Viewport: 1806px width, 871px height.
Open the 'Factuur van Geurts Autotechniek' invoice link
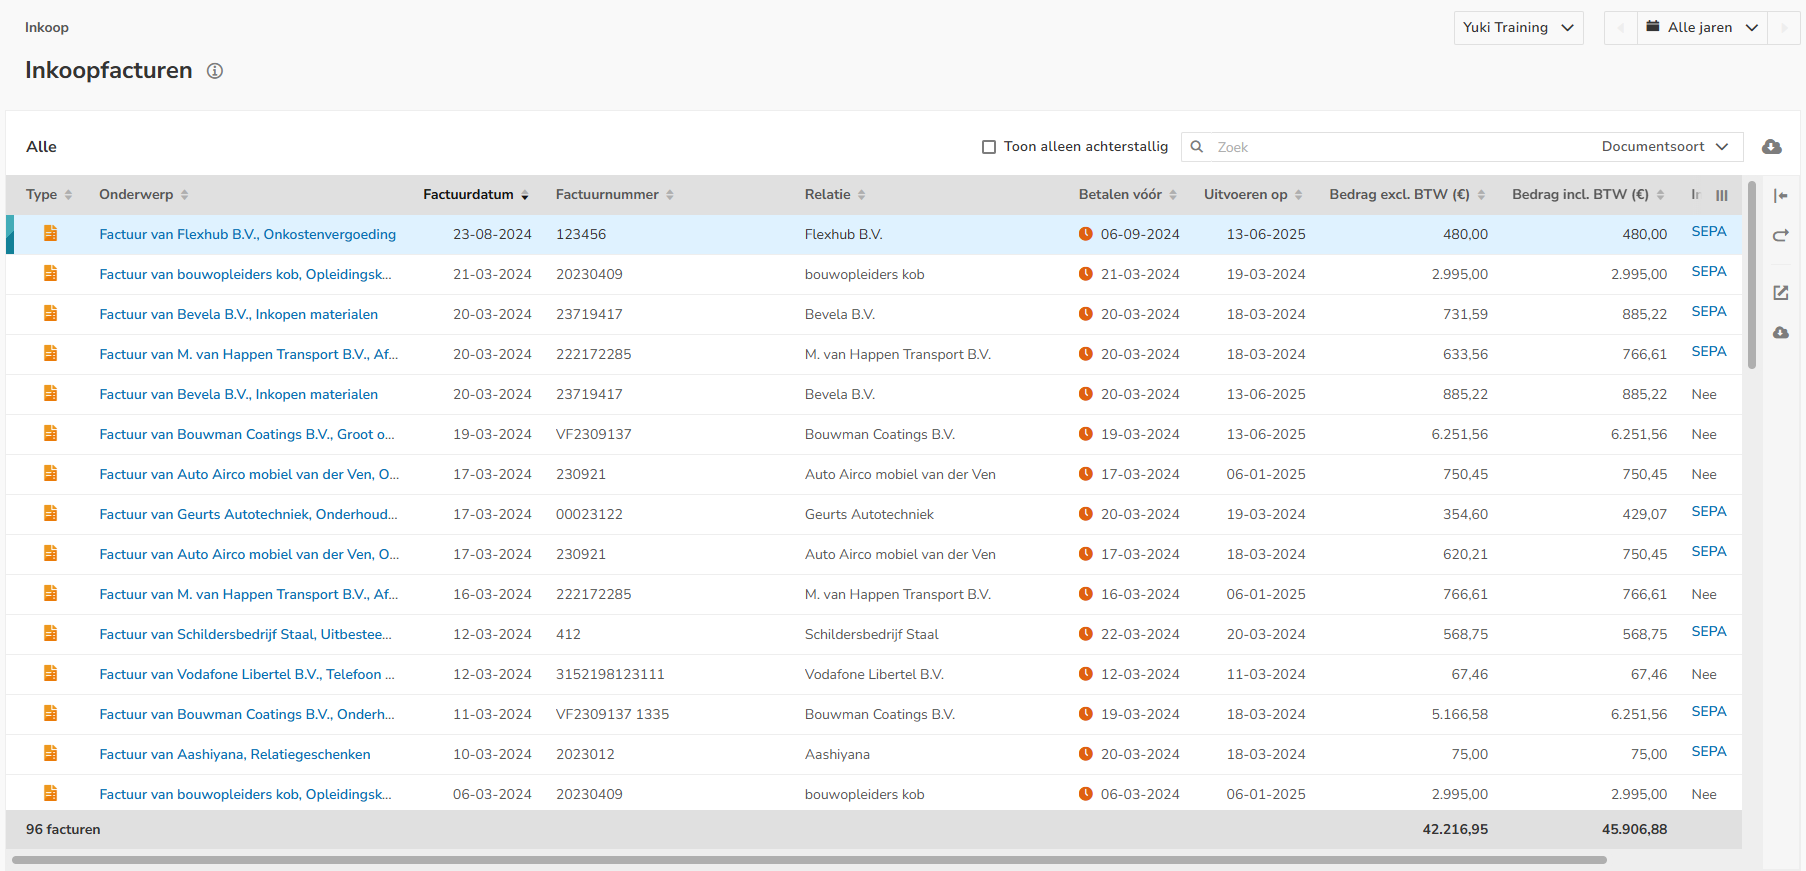tap(248, 514)
